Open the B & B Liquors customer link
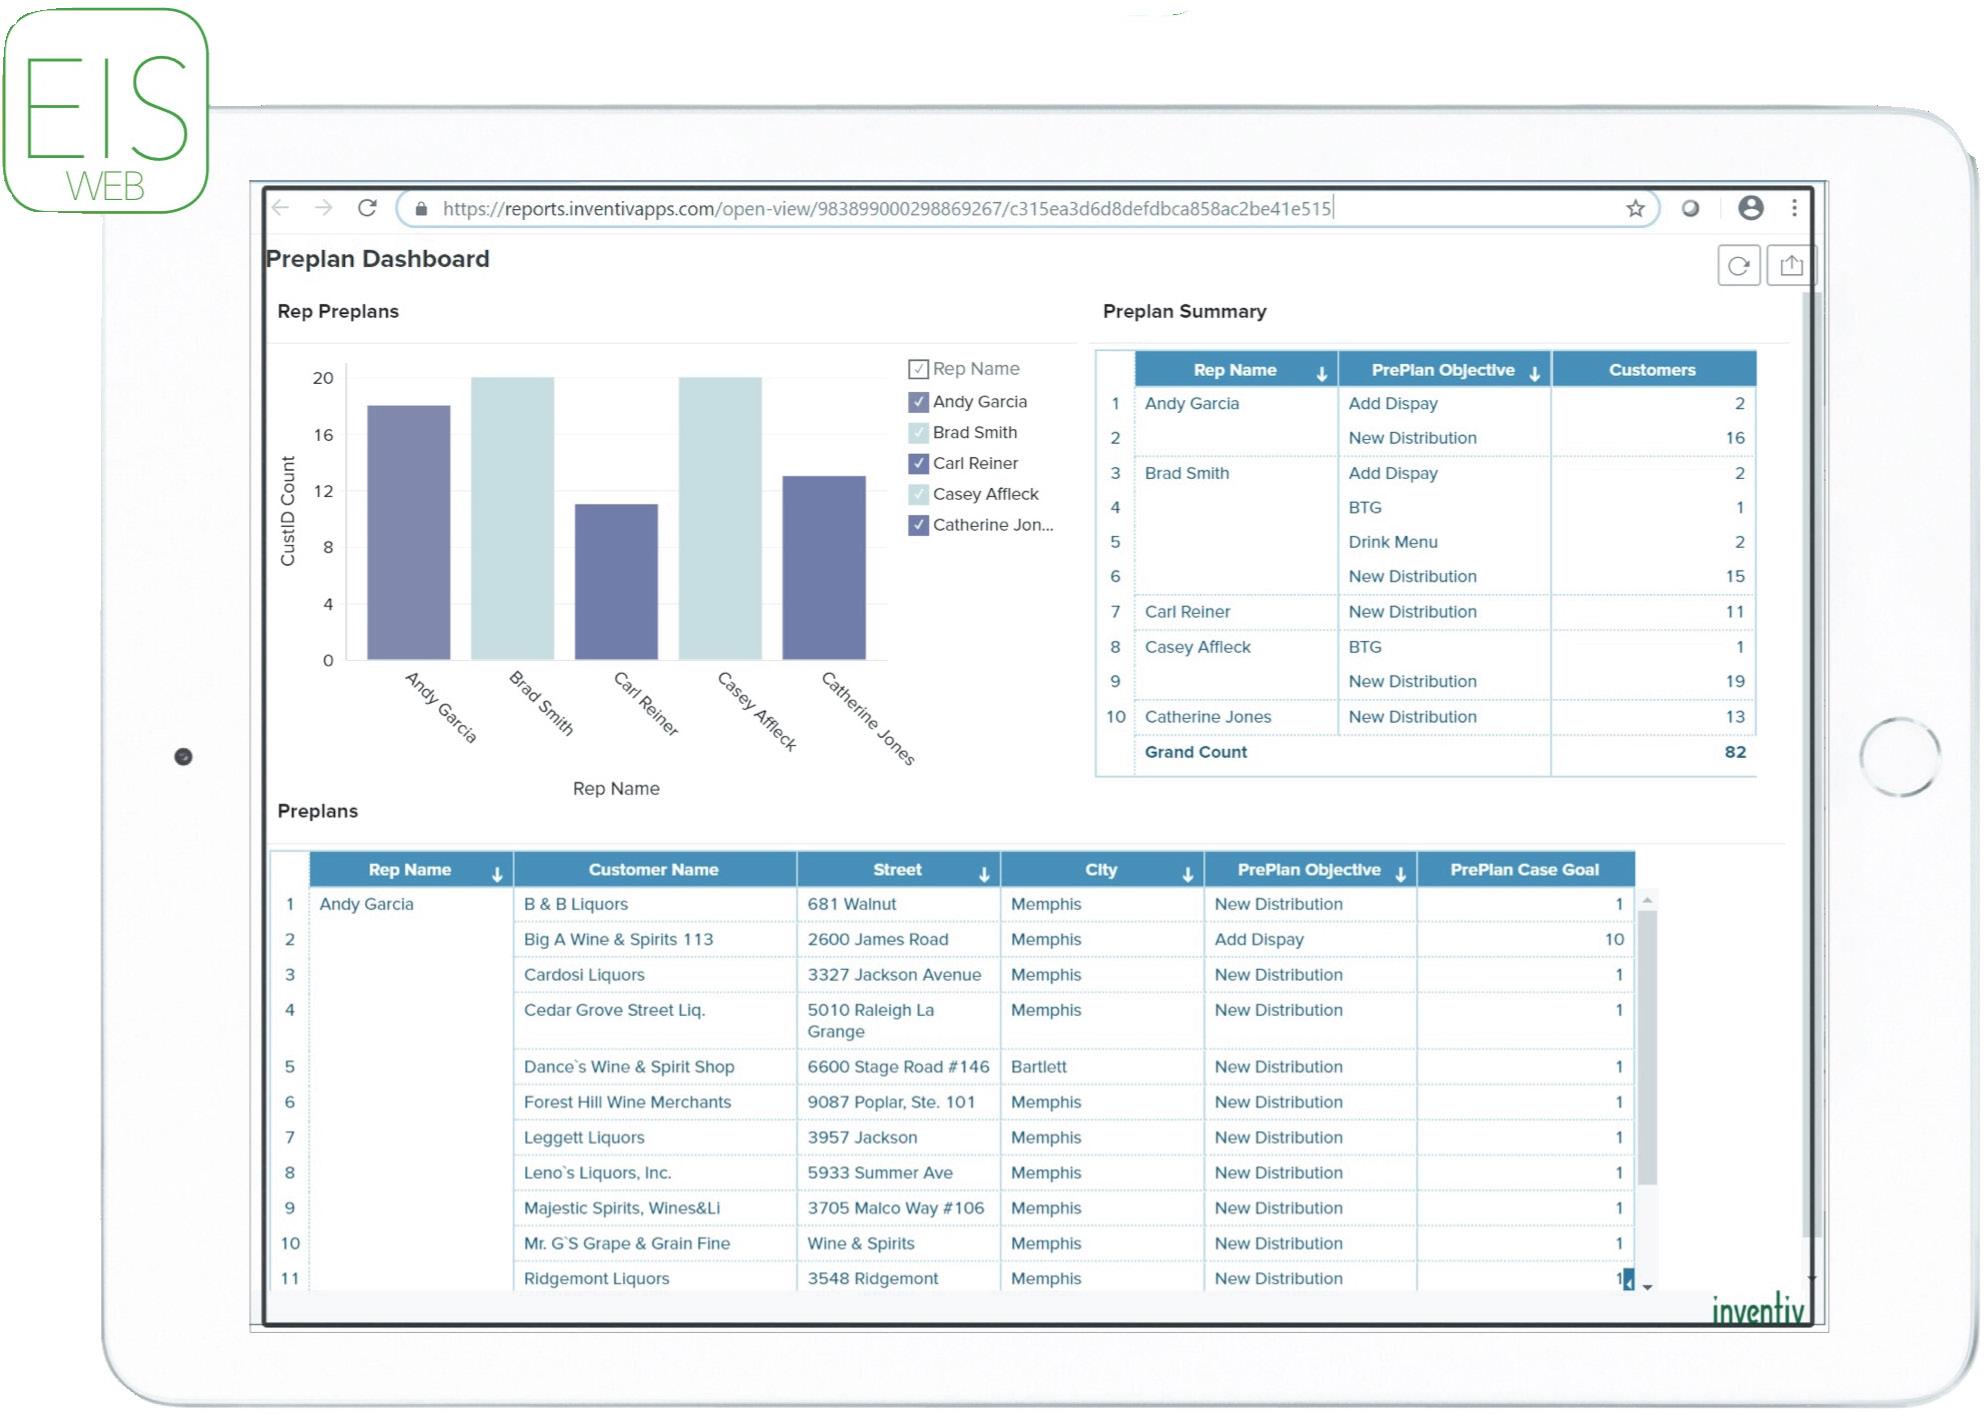Screen dimensions: 1987x1414 [x=575, y=904]
